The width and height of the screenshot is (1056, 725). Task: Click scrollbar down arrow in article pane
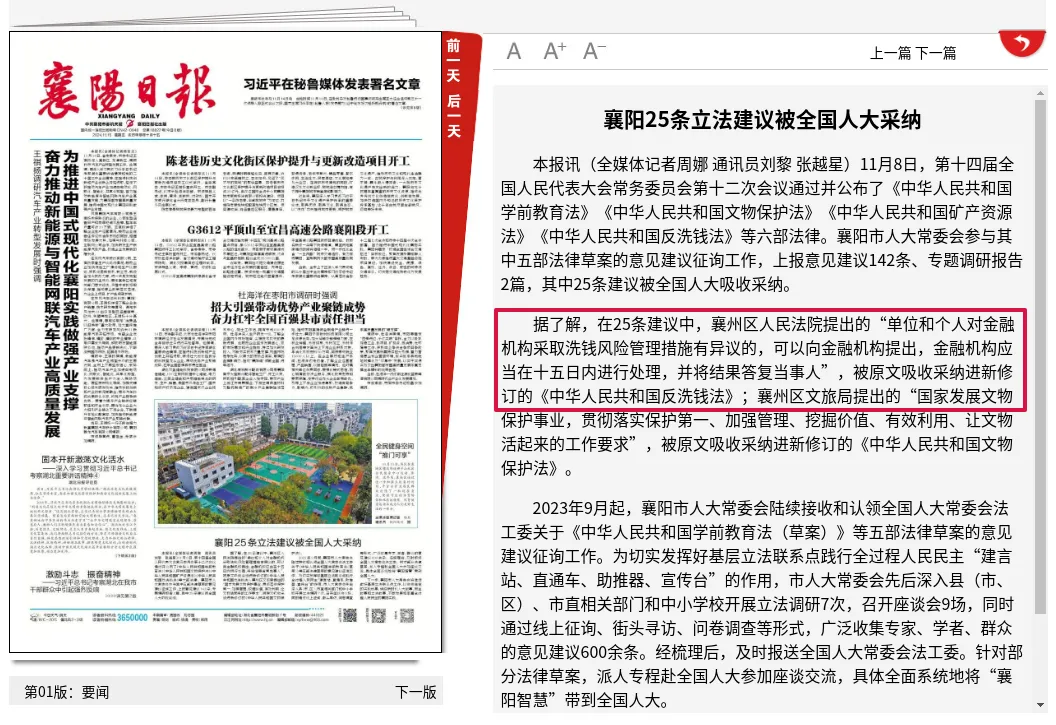[x=1041, y=704]
